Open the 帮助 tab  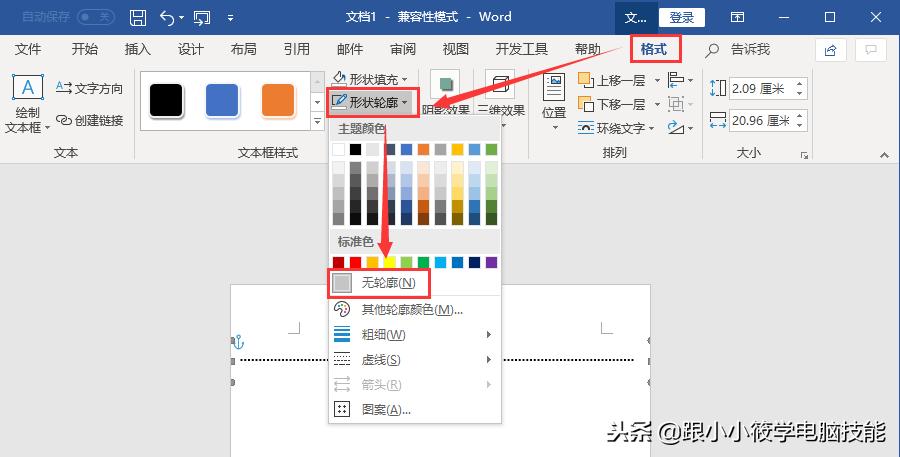(x=588, y=49)
